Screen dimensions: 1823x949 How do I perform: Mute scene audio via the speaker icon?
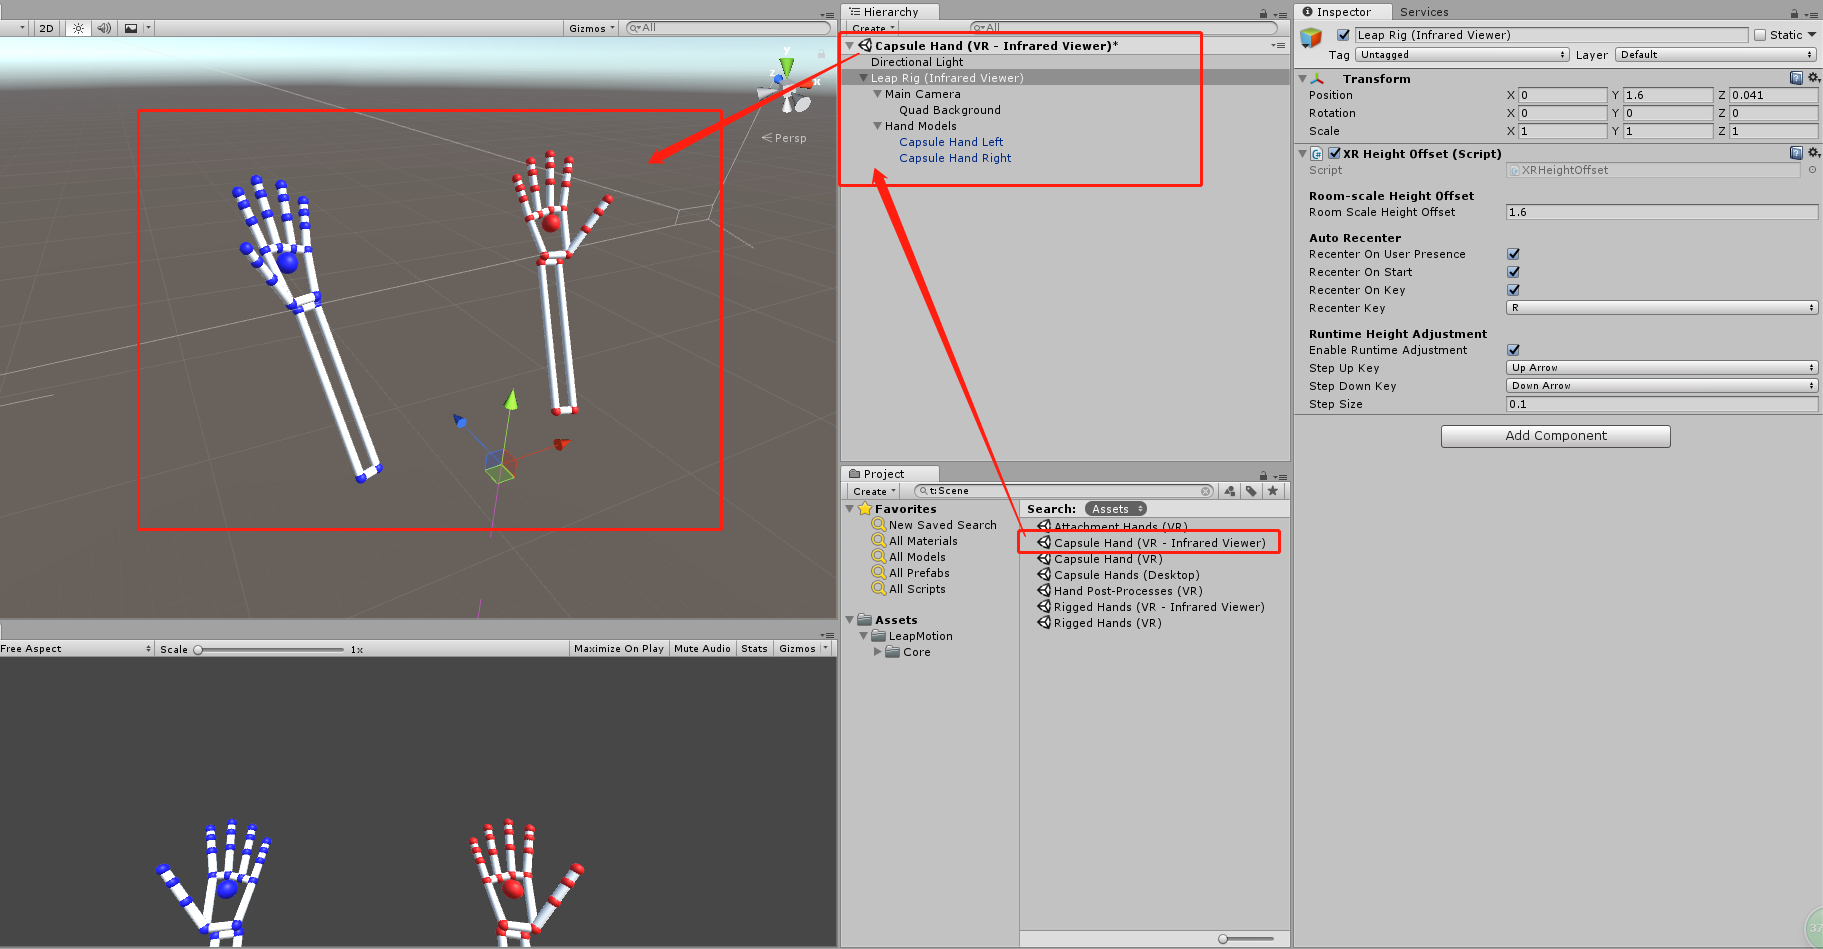coord(104,27)
